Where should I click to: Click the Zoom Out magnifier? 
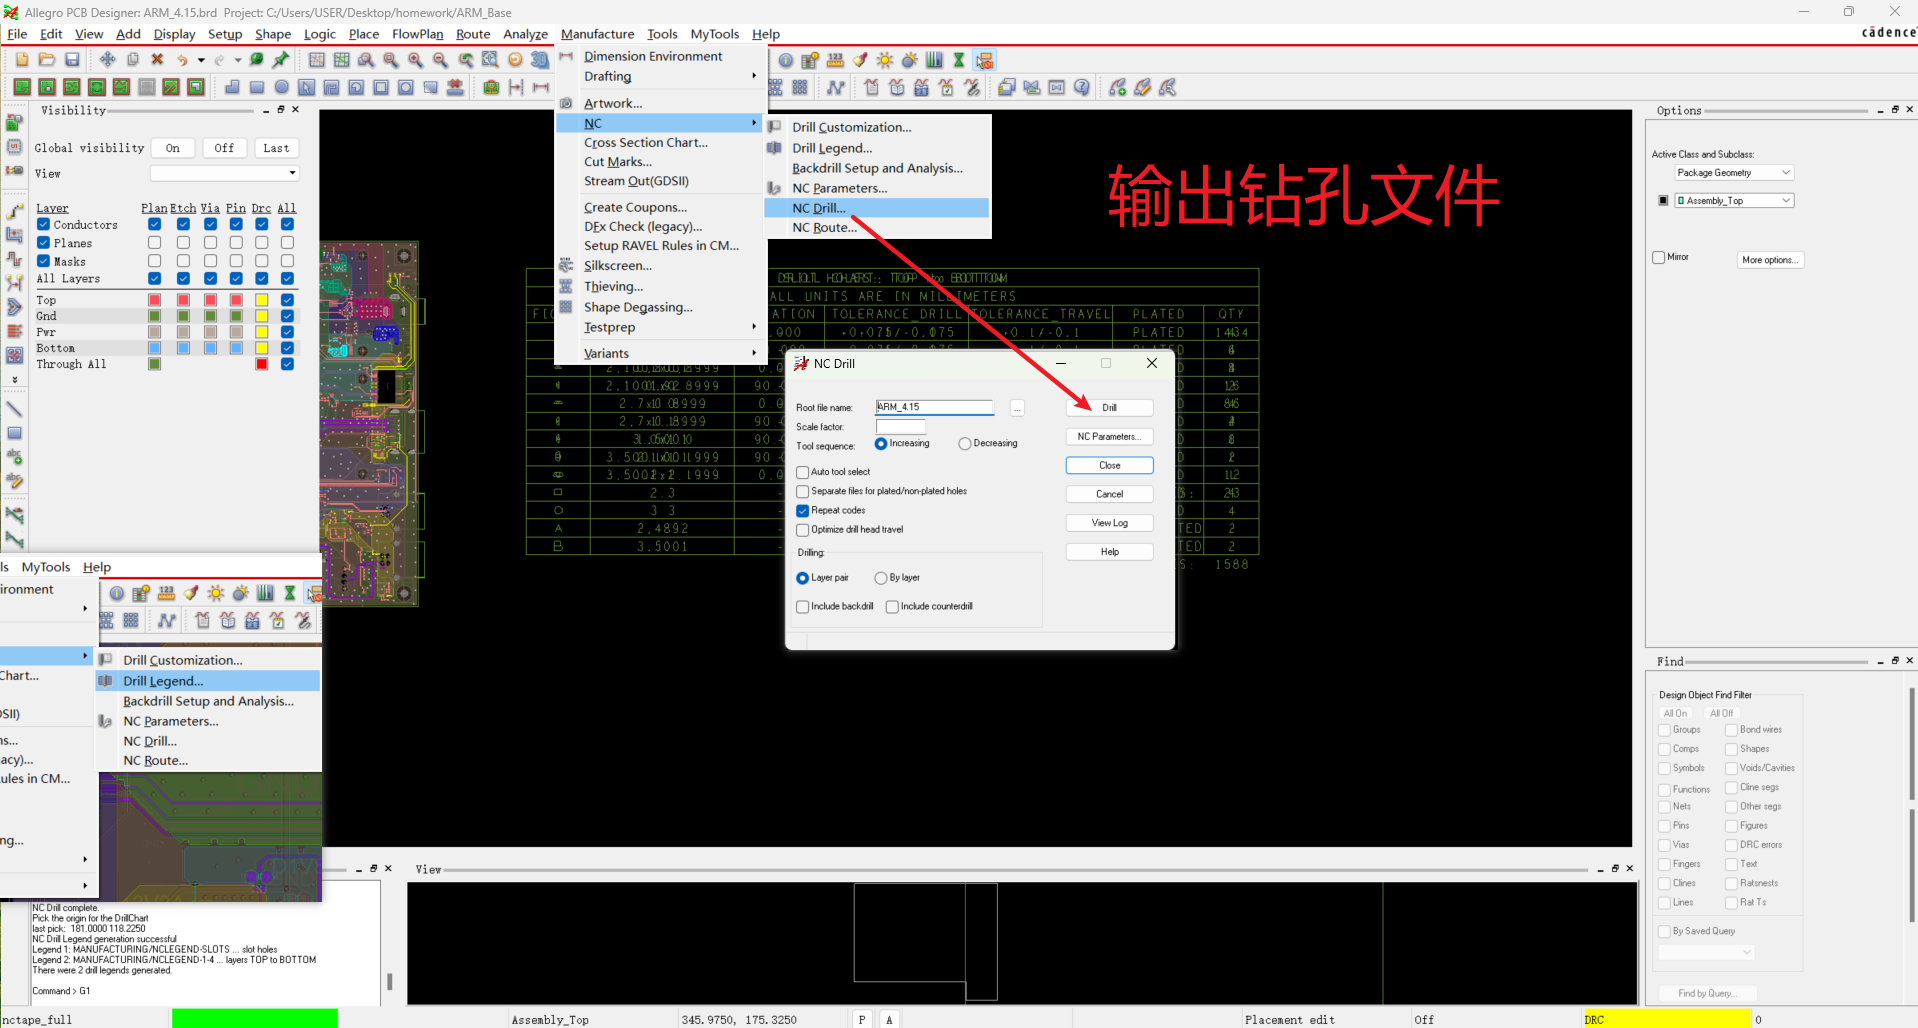click(x=440, y=60)
